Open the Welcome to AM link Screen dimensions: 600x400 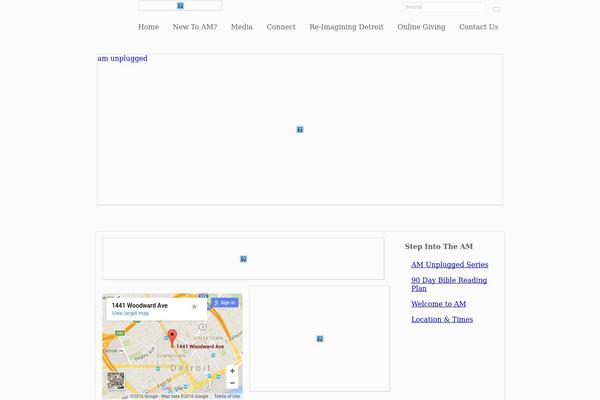coord(439,304)
